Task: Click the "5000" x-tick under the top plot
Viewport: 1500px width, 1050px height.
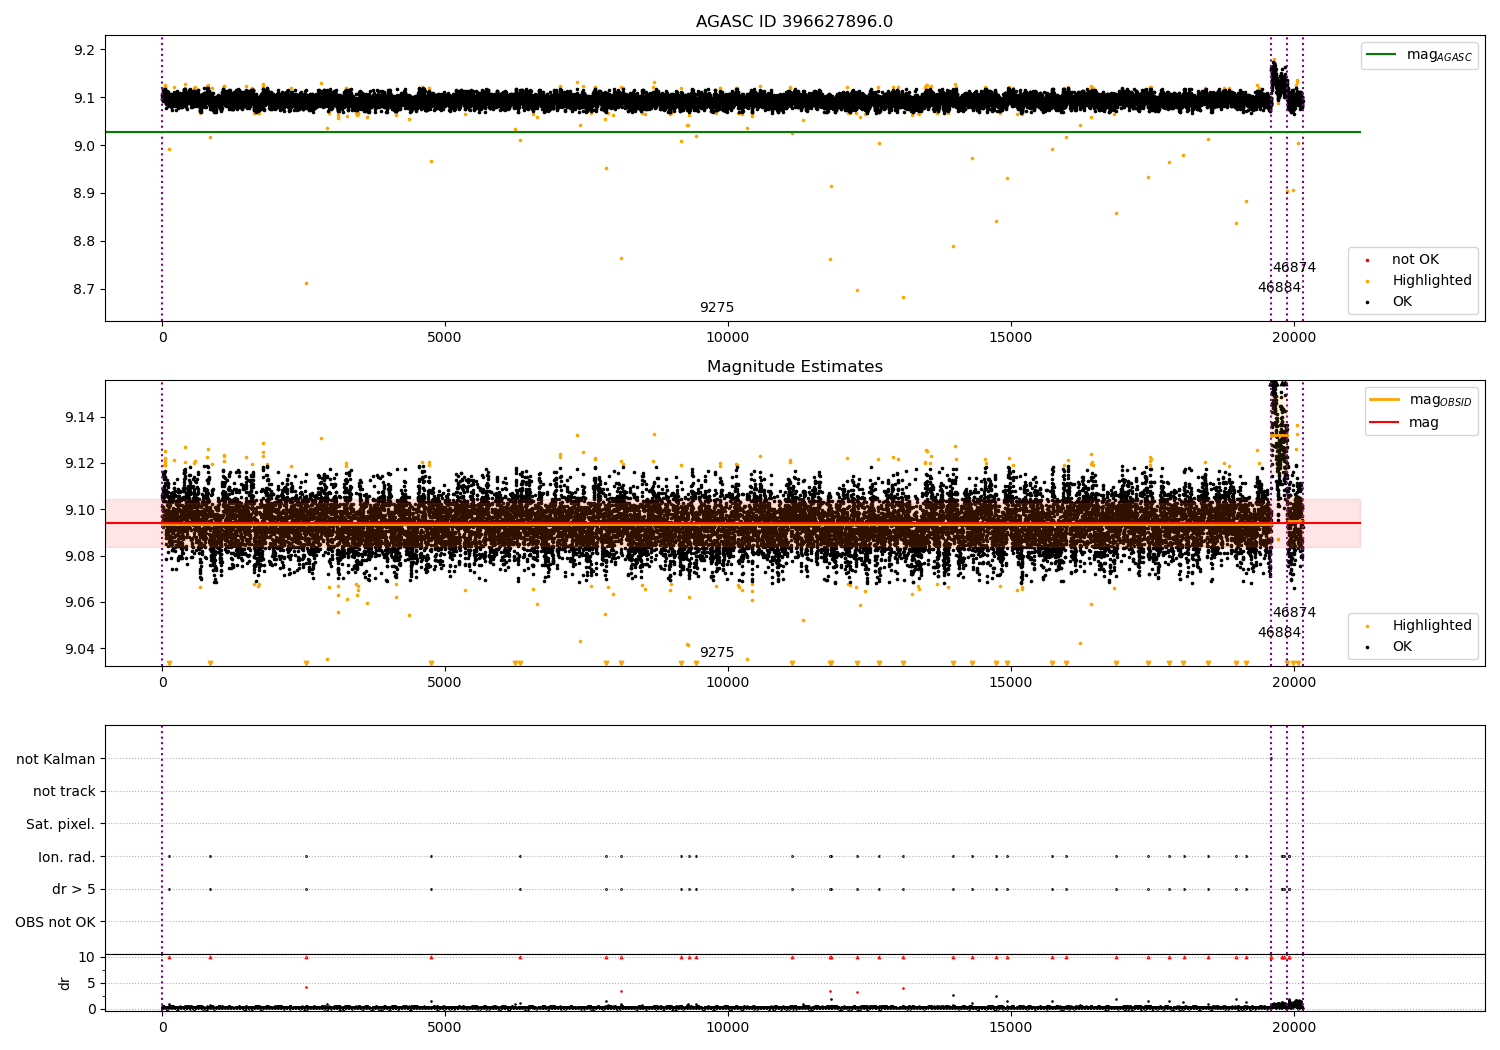Action: click(x=445, y=338)
